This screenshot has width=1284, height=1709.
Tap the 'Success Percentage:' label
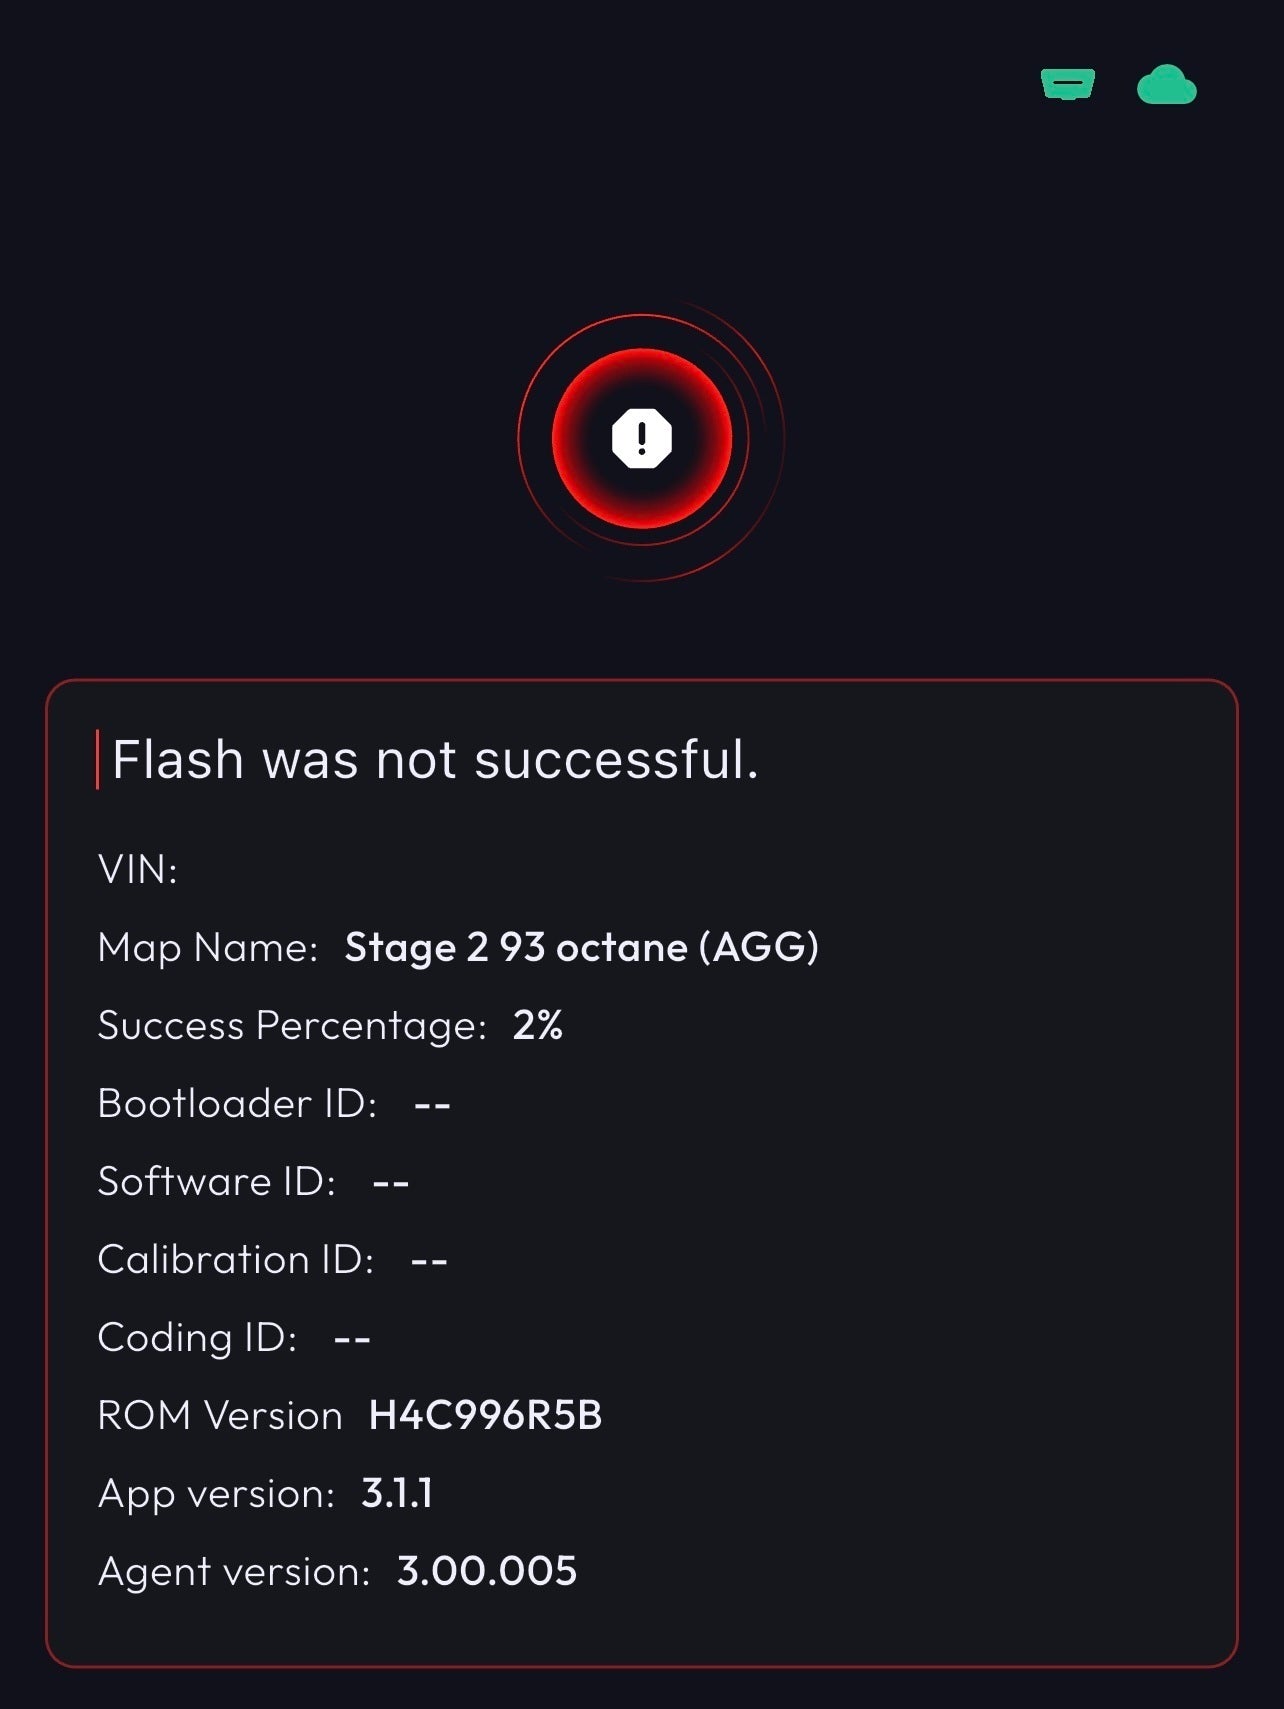292,1026
